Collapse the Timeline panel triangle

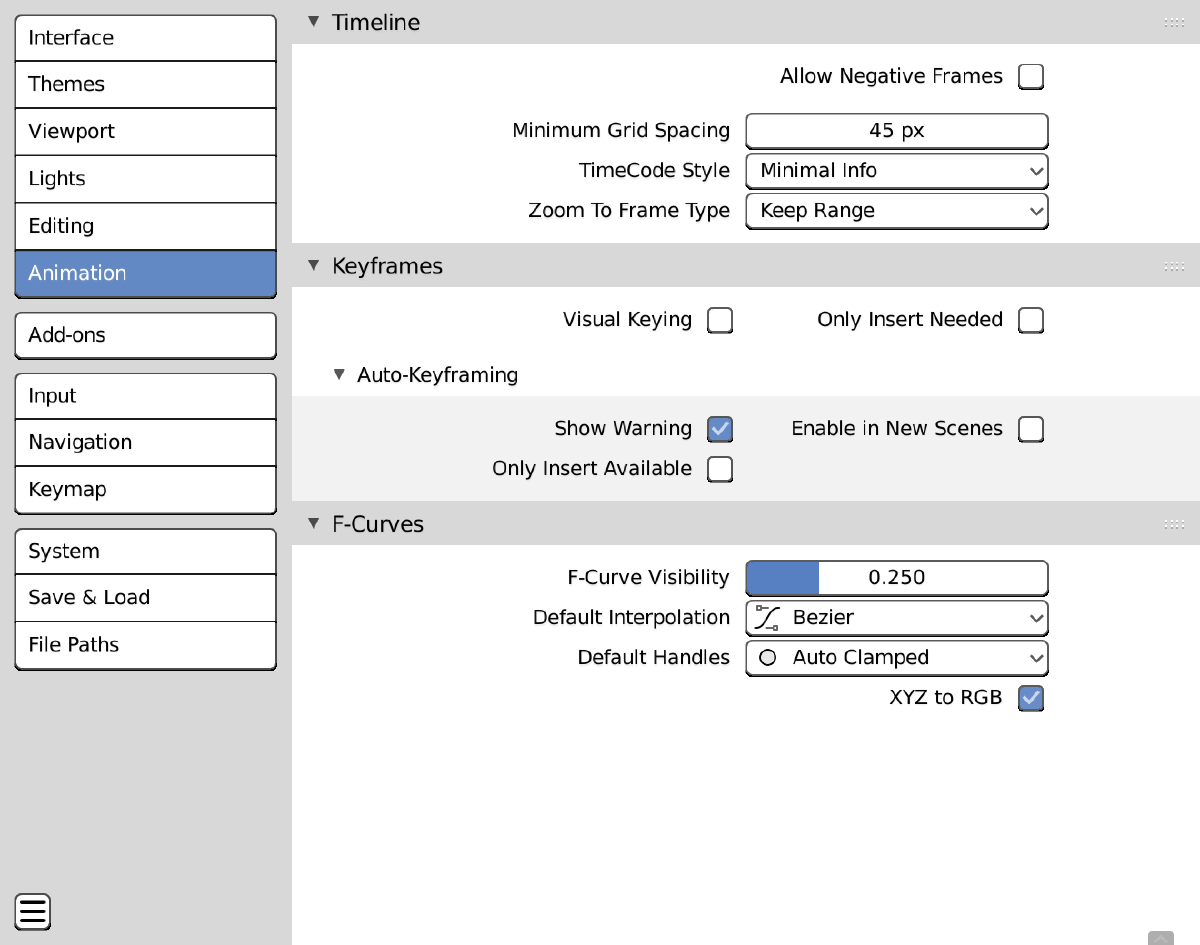[314, 22]
